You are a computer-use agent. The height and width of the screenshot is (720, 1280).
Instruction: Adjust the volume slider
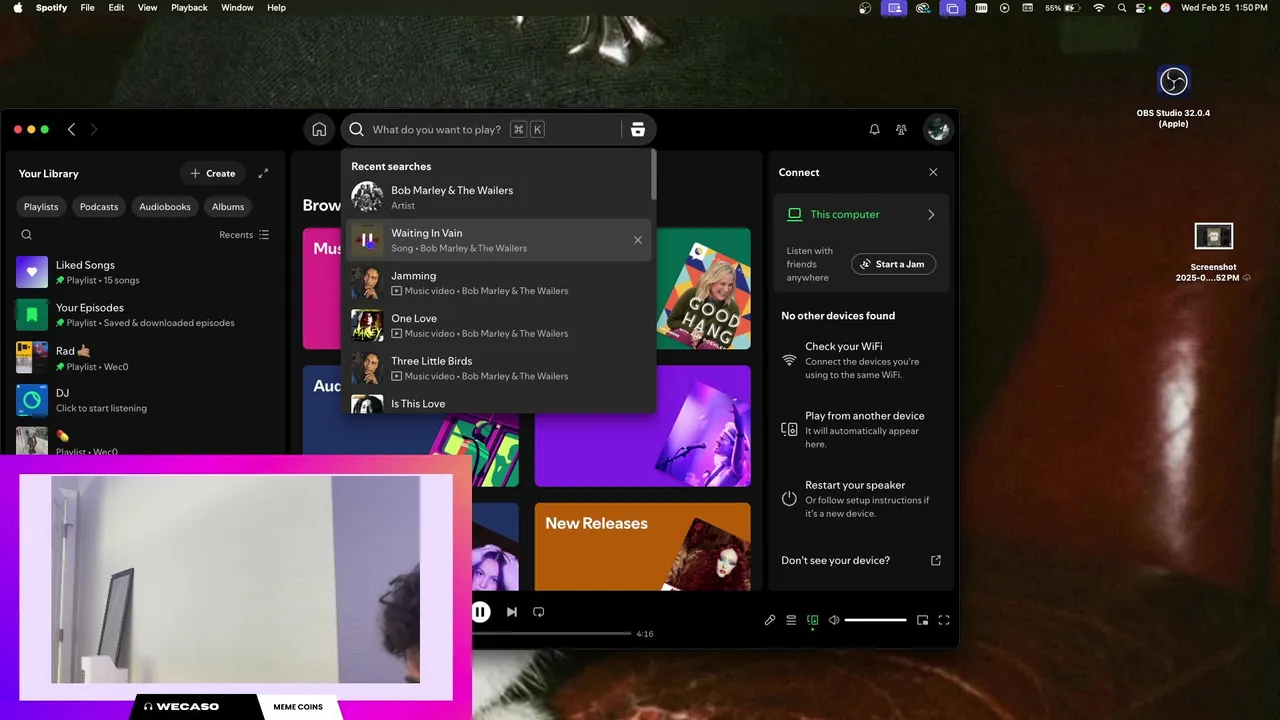[875, 620]
